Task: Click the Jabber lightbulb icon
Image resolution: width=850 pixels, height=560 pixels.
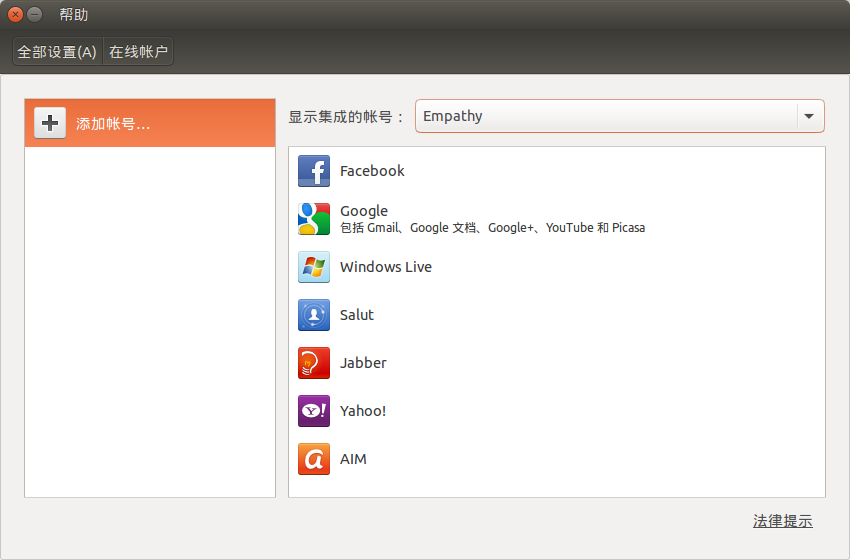Action: pos(314,363)
